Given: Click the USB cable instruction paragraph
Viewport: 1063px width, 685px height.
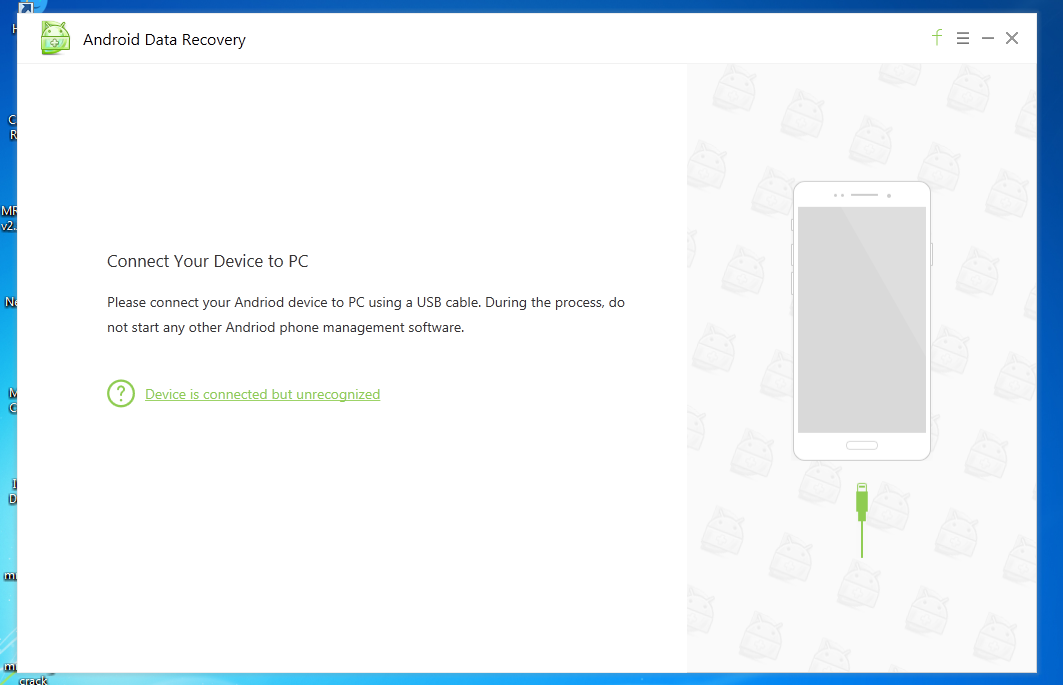Looking at the screenshot, I should coord(365,315).
